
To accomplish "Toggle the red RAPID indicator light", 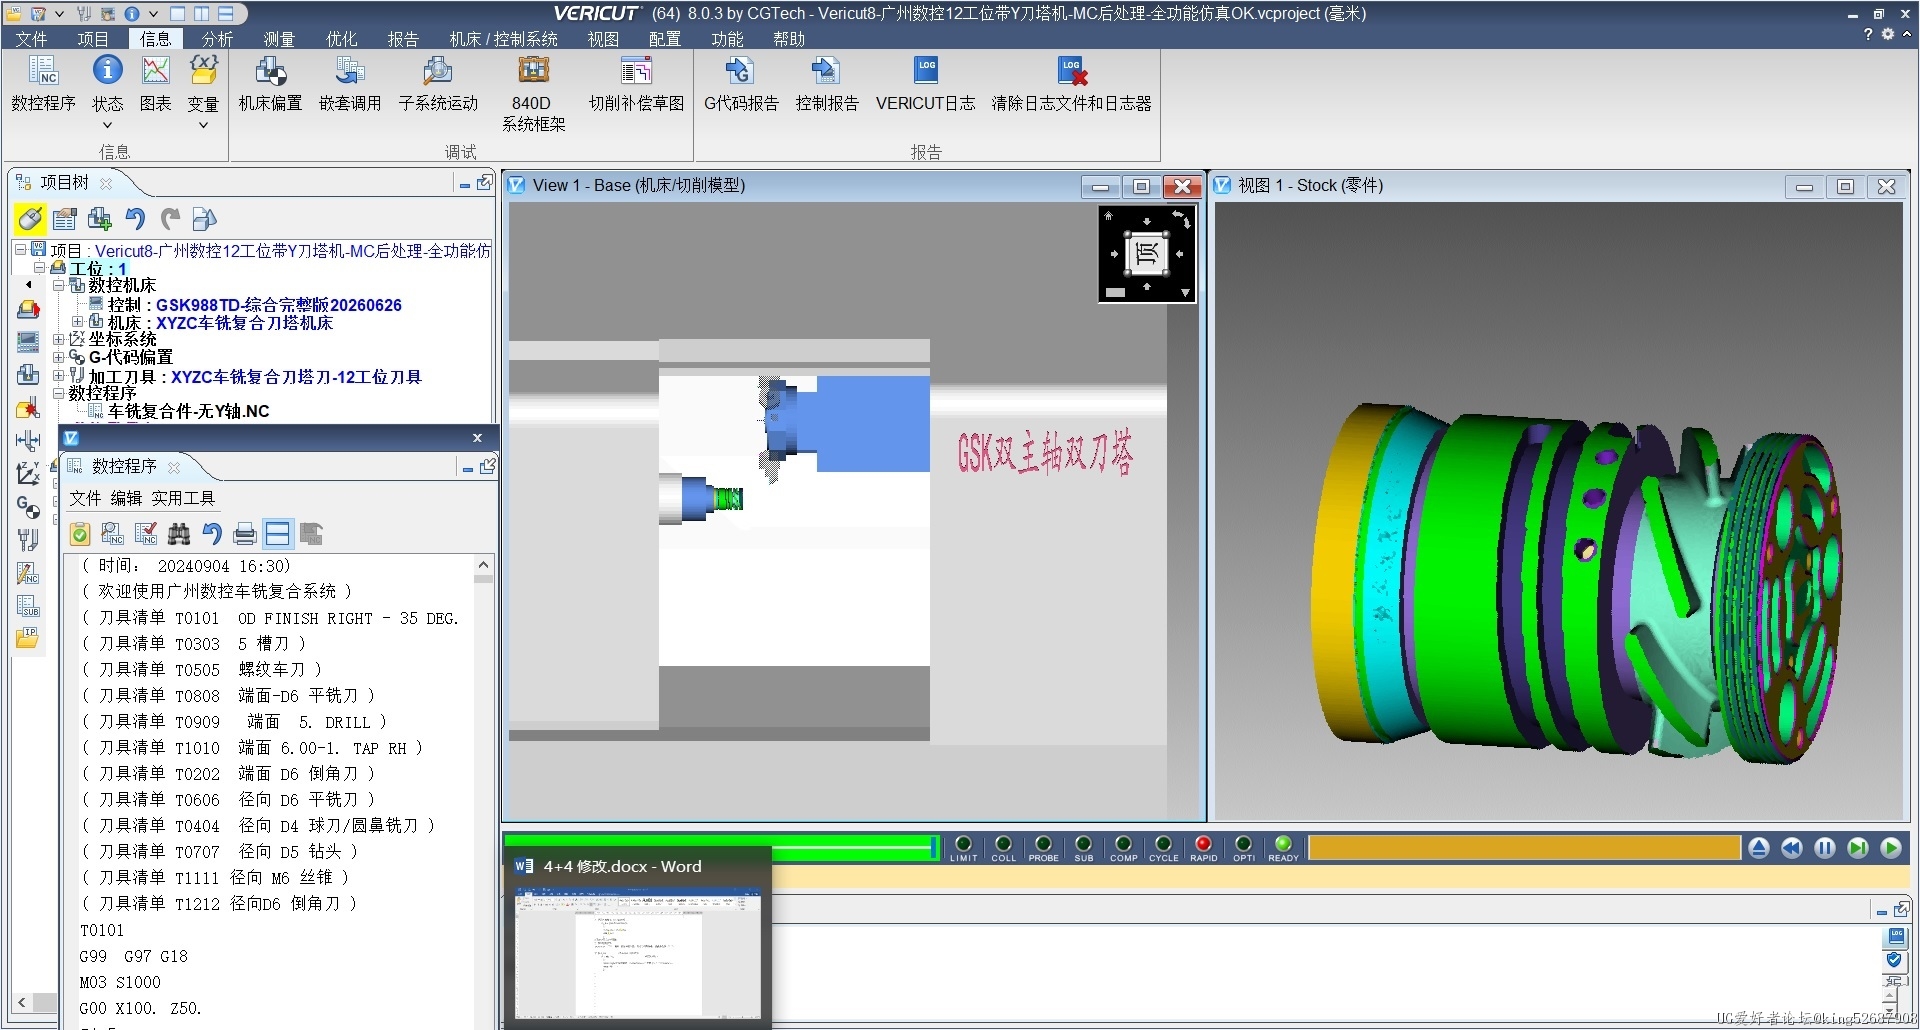I will [x=1203, y=845].
